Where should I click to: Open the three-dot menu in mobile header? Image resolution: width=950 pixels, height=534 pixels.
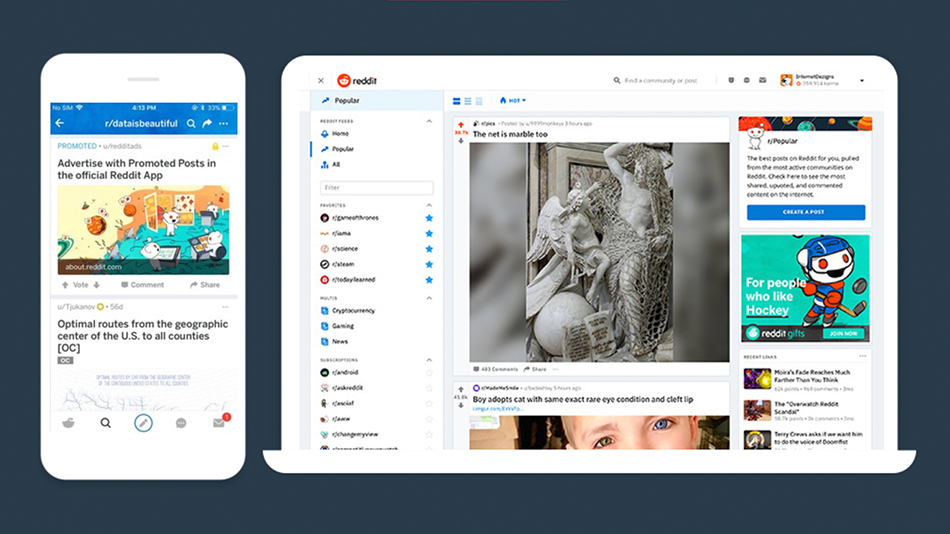coord(224,123)
